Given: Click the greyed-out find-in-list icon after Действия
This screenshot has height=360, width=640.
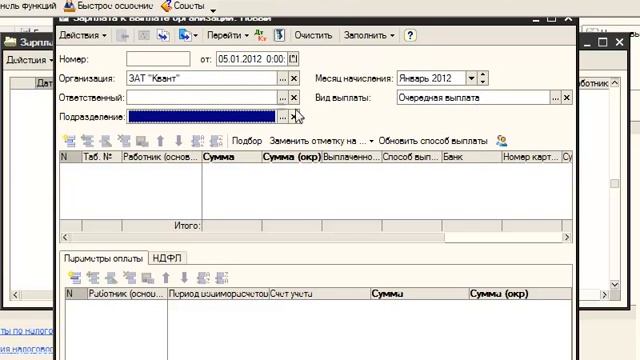Looking at the screenshot, I should click(122, 36).
